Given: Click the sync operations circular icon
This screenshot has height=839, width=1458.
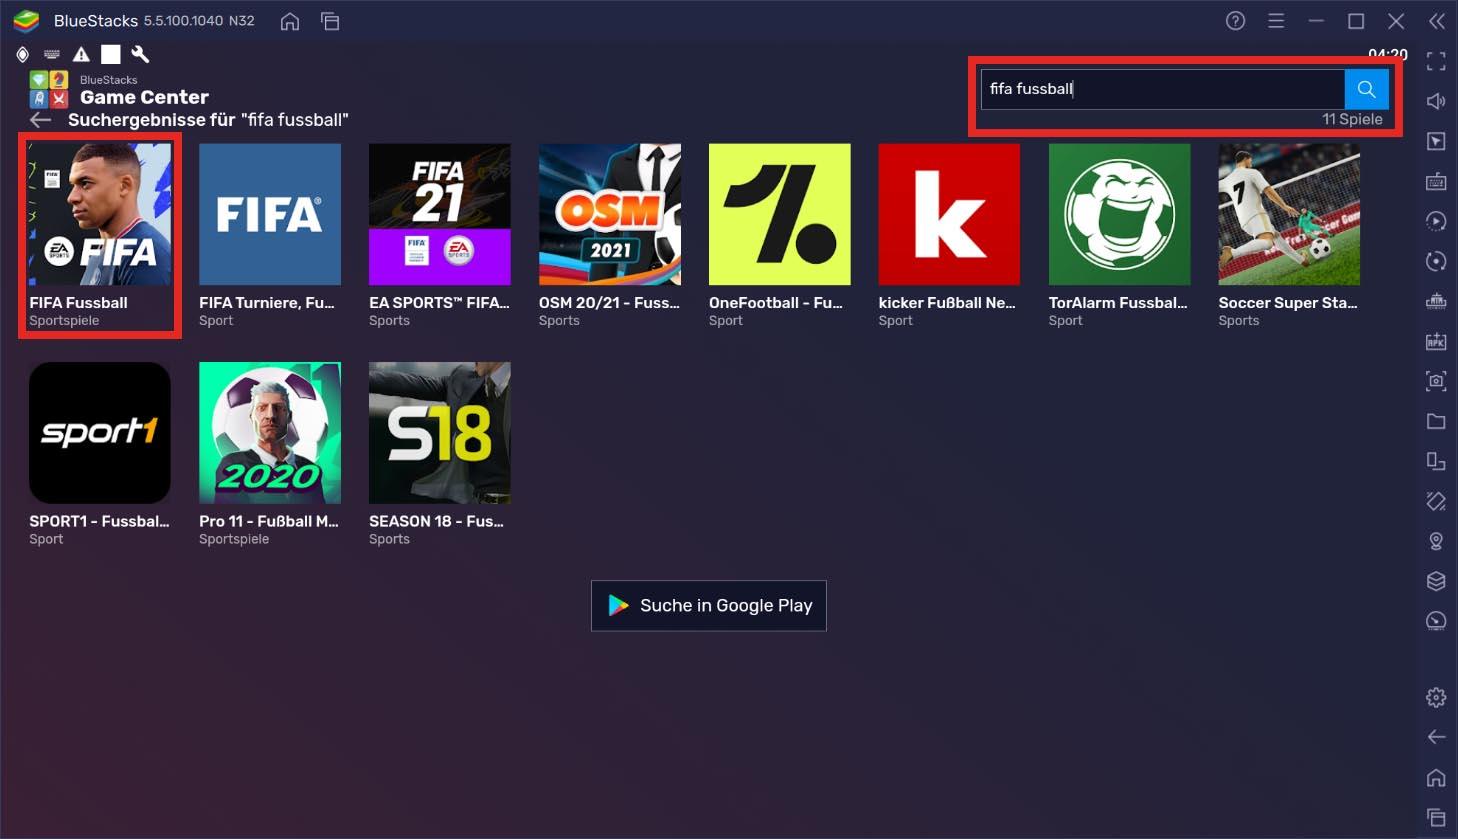Looking at the screenshot, I should coord(1436,261).
